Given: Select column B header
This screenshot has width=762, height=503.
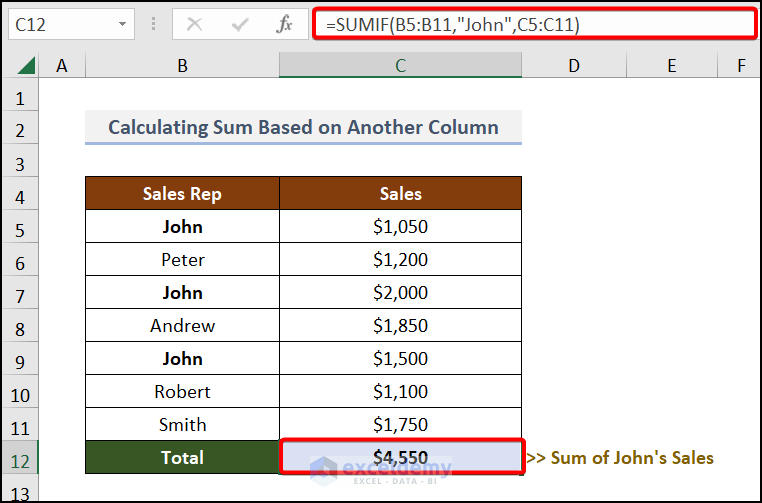Looking at the screenshot, I should click(x=182, y=66).
